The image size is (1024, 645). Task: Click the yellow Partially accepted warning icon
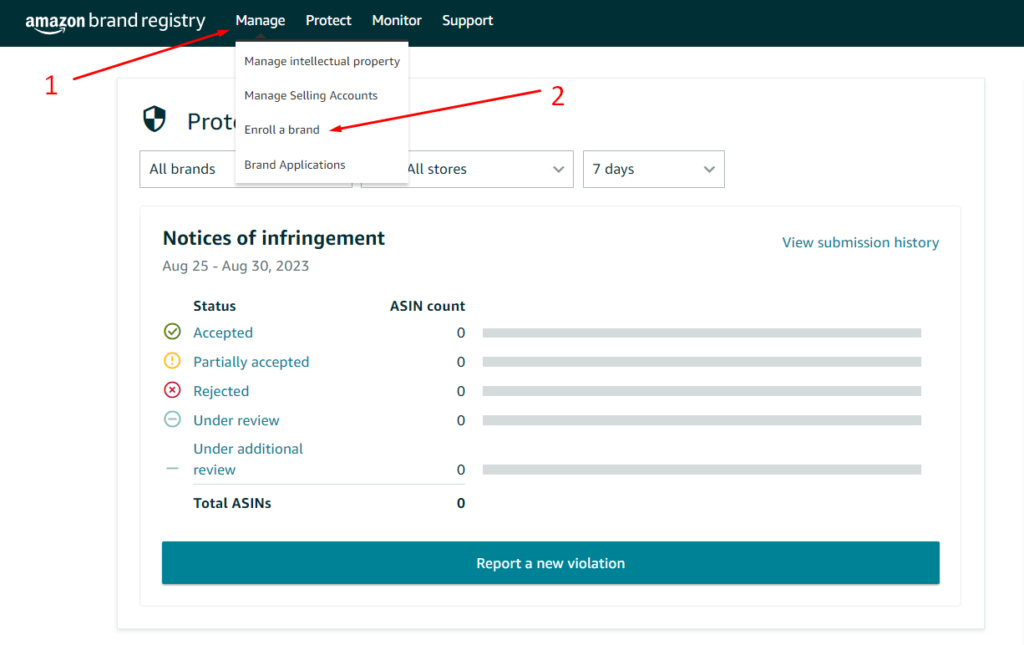point(172,361)
